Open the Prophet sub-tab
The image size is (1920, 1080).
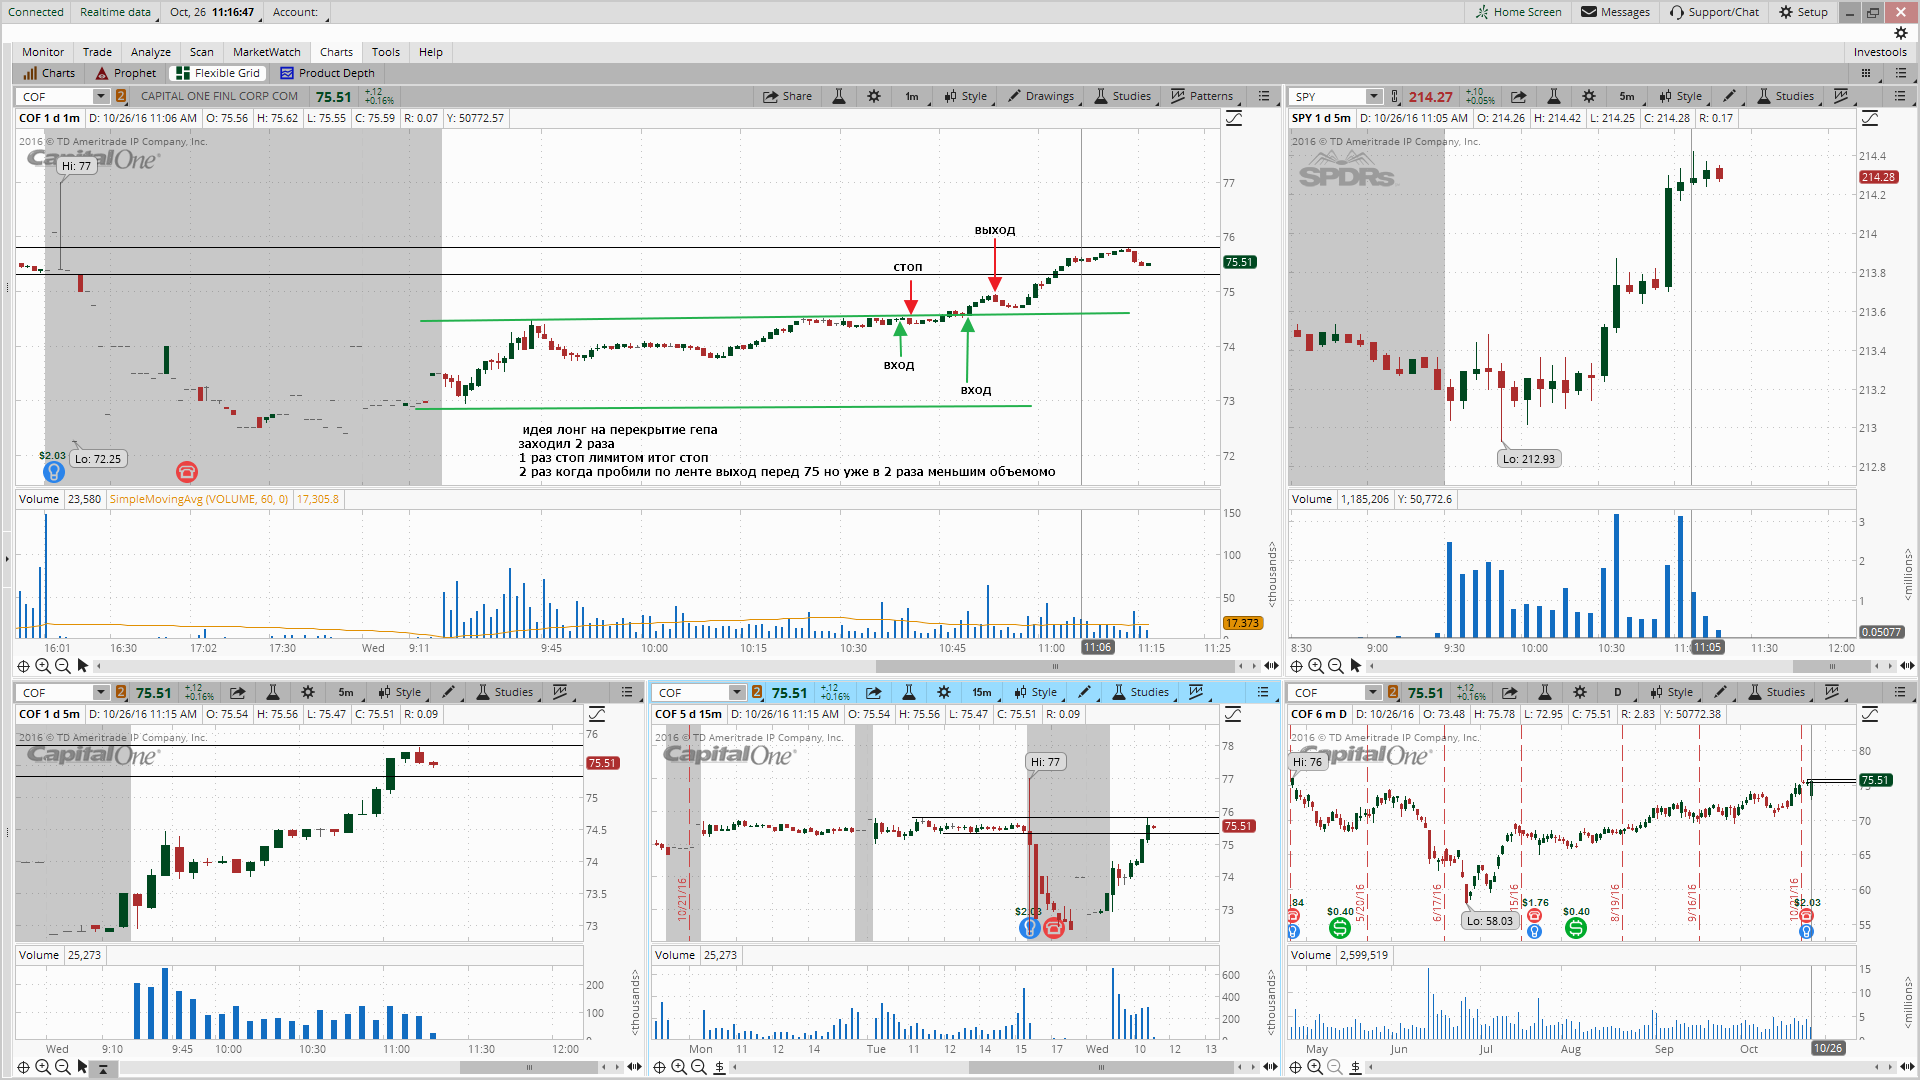click(126, 73)
